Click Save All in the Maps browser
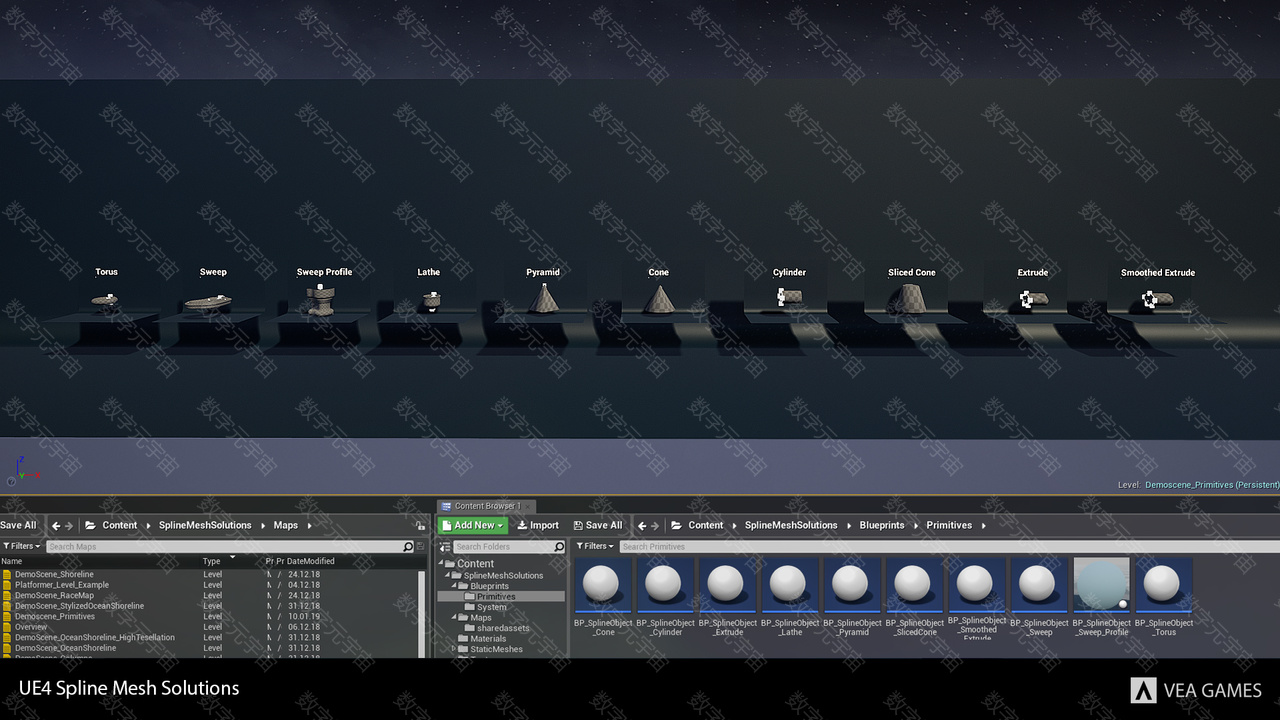 18,525
